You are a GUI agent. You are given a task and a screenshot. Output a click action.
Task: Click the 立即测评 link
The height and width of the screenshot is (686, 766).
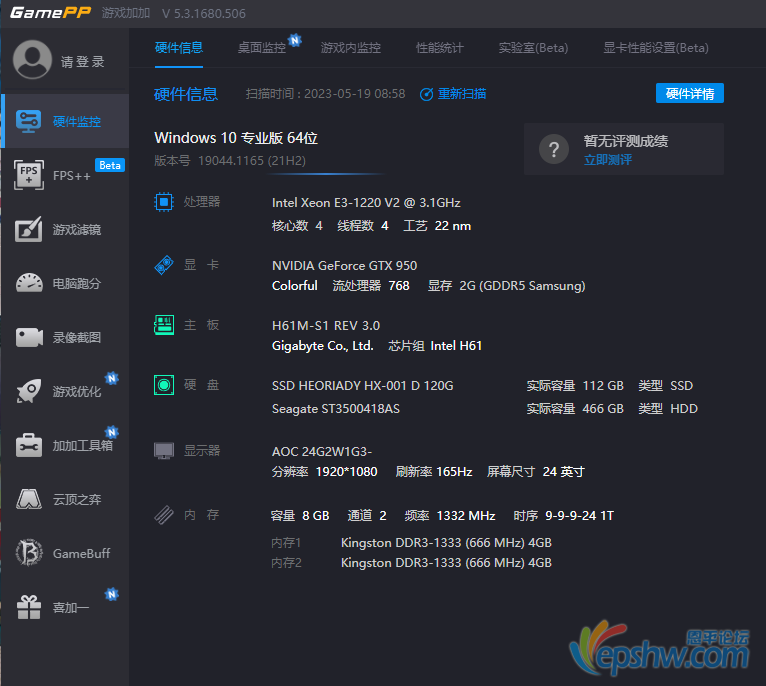tap(608, 160)
